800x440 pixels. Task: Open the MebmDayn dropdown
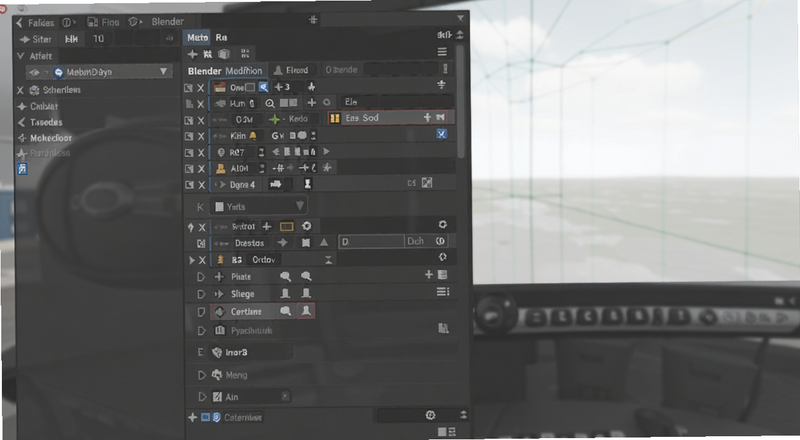click(99, 72)
